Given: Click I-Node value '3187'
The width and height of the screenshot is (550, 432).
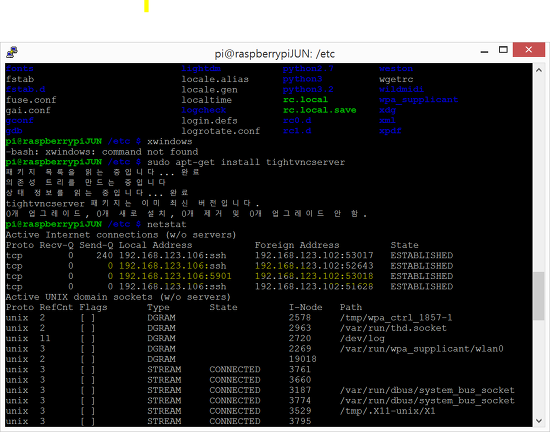Looking at the screenshot, I should tap(300, 390).
